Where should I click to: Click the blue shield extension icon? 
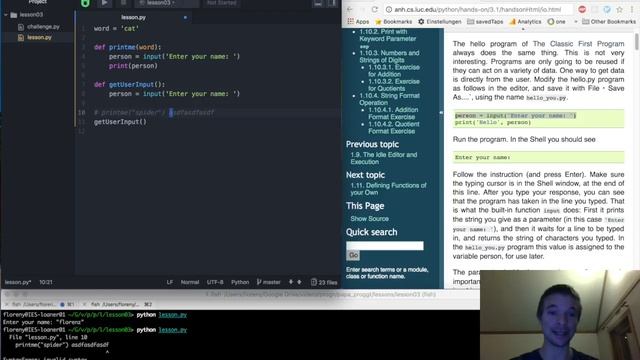click(x=607, y=9)
